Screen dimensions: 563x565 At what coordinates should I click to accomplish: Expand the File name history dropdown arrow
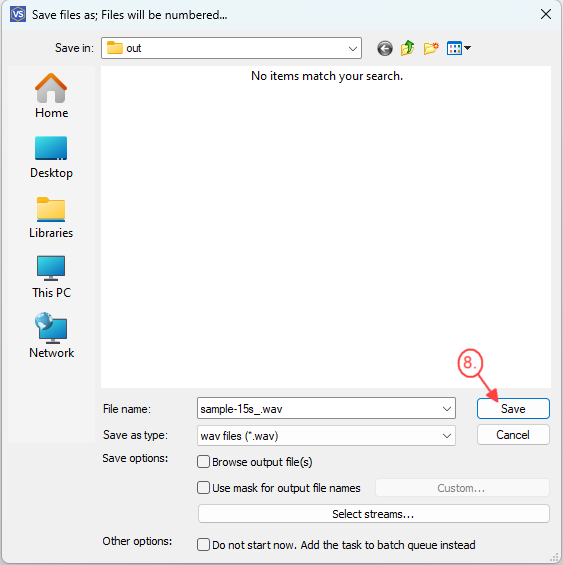[x=447, y=409]
